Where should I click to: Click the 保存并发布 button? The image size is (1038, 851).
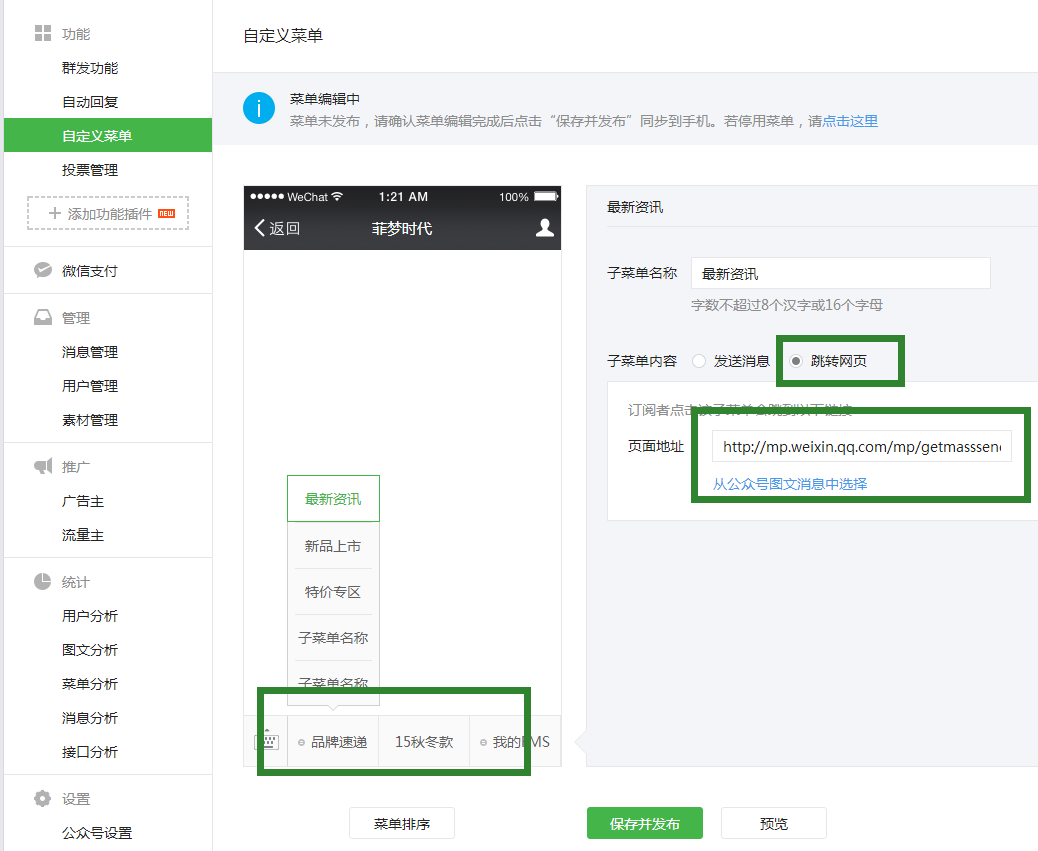[x=645, y=823]
